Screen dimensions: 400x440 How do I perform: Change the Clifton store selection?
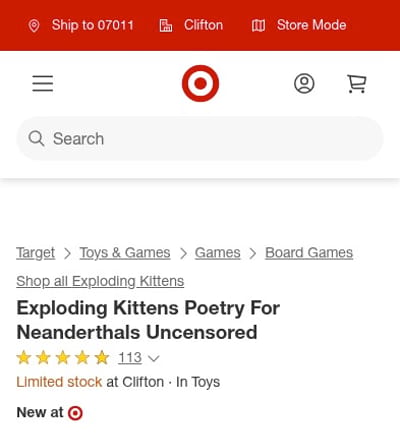[x=203, y=25]
